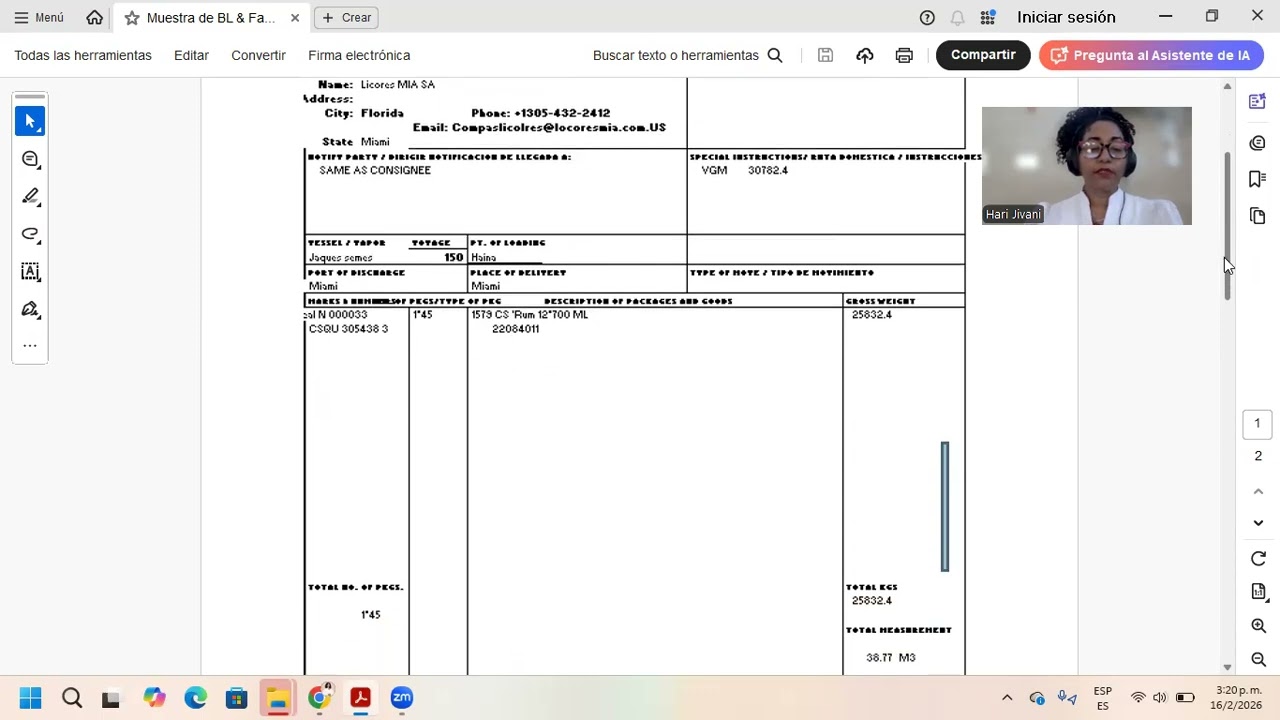This screenshot has width=1280, height=720.
Task: Zoom out with the magnifier minus icon
Action: click(x=1258, y=659)
